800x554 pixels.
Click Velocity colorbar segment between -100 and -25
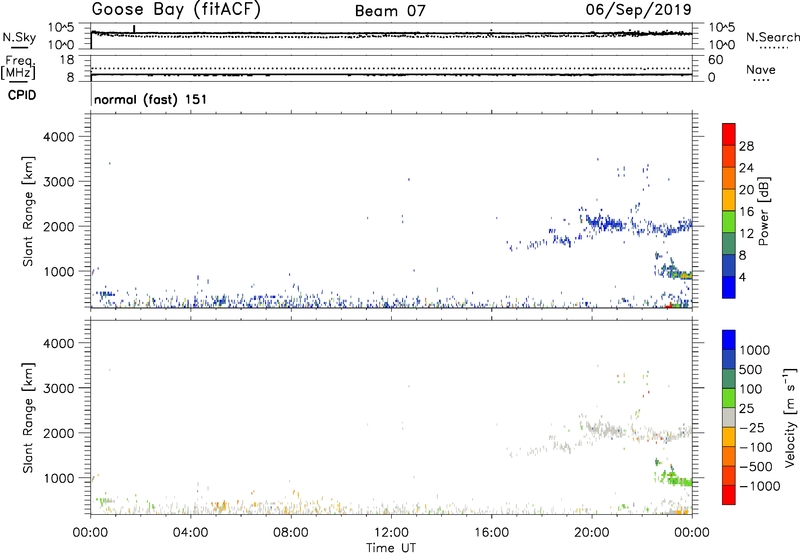[729, 437]
